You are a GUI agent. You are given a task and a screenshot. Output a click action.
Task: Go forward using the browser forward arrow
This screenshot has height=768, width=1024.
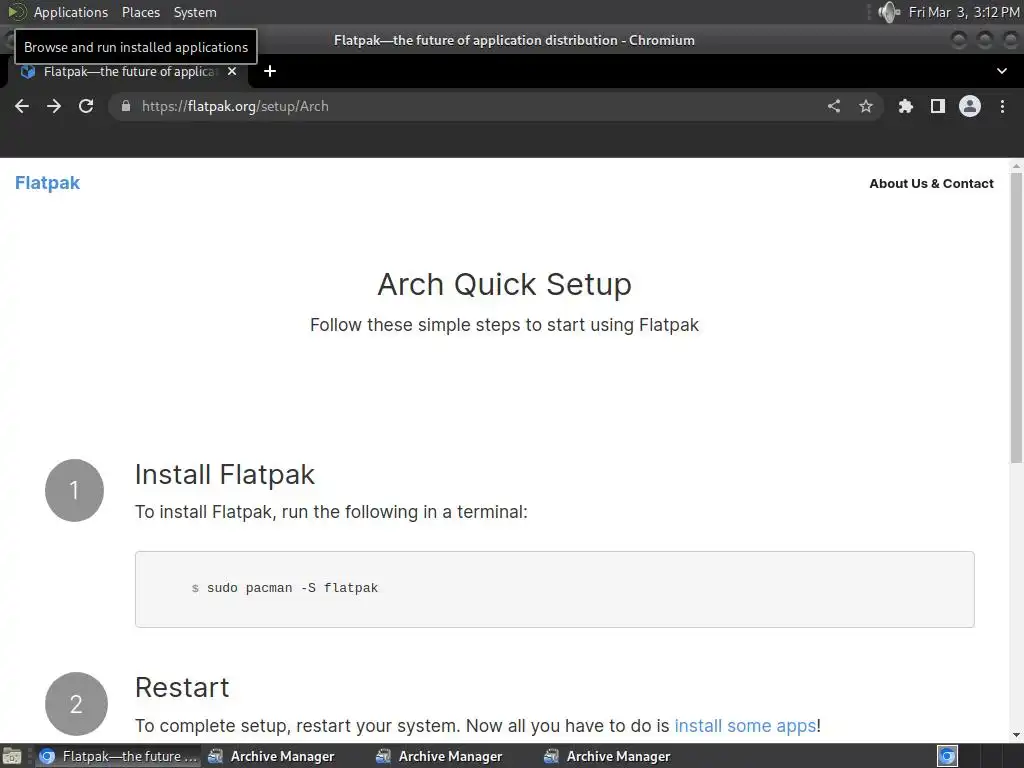coord(54,106)
